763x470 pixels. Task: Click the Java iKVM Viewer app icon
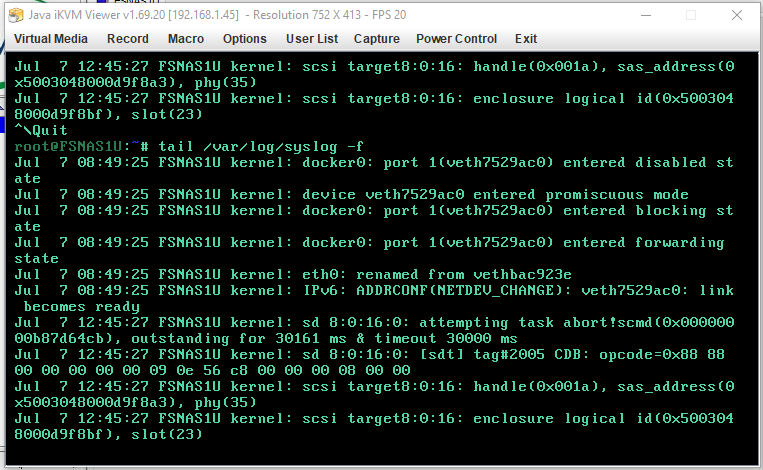16,15
